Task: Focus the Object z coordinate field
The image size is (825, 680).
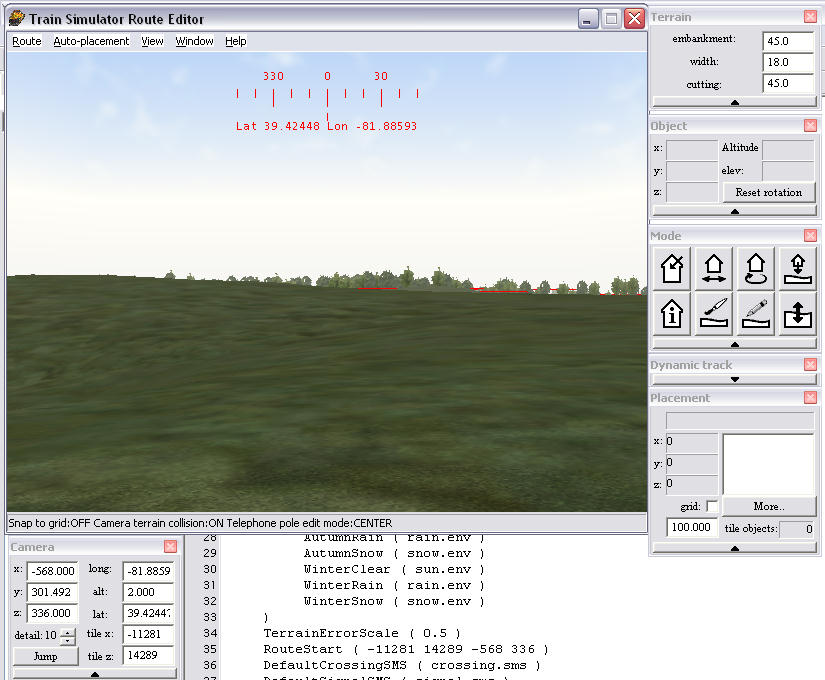Action: (692, 192)
